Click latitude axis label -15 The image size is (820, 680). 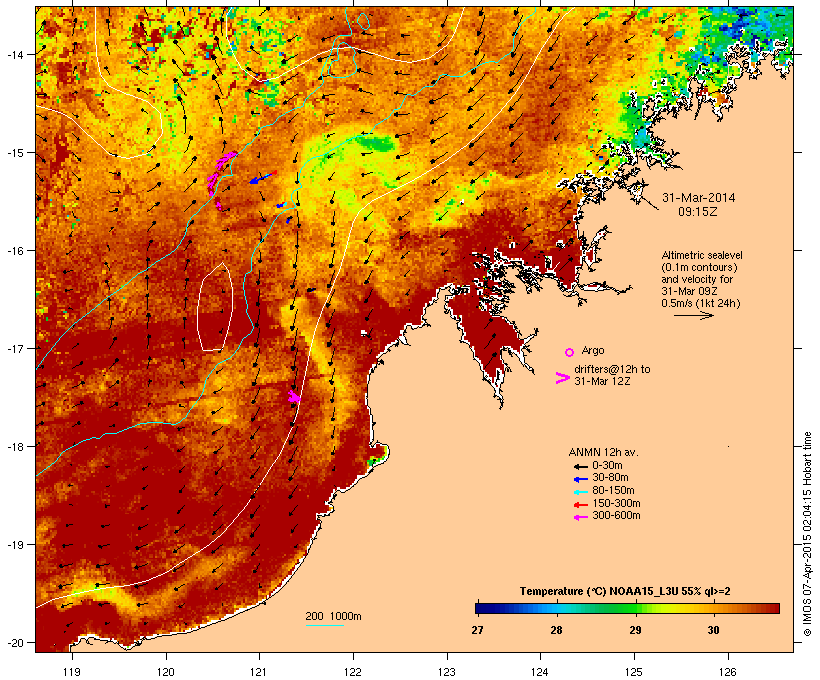14,153
